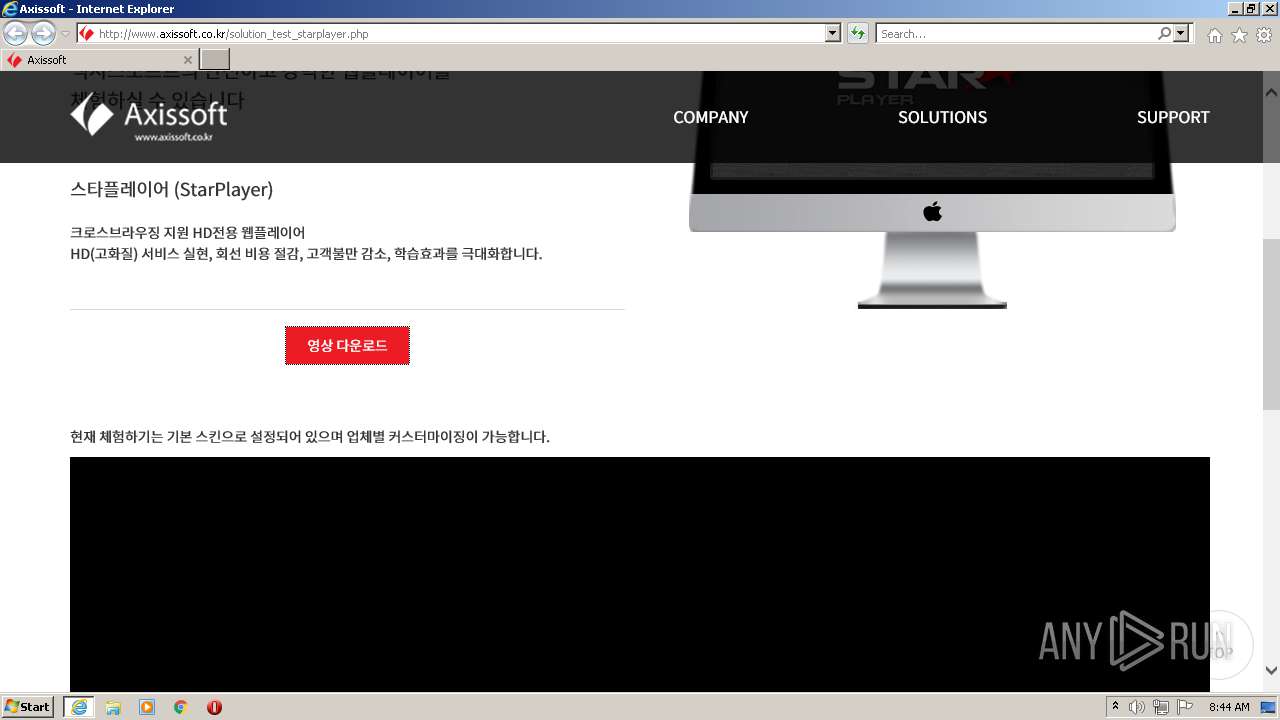Open the recent pages dropdown beside Forward
This screenshot has width=1280, height=720.
(65, 34)
